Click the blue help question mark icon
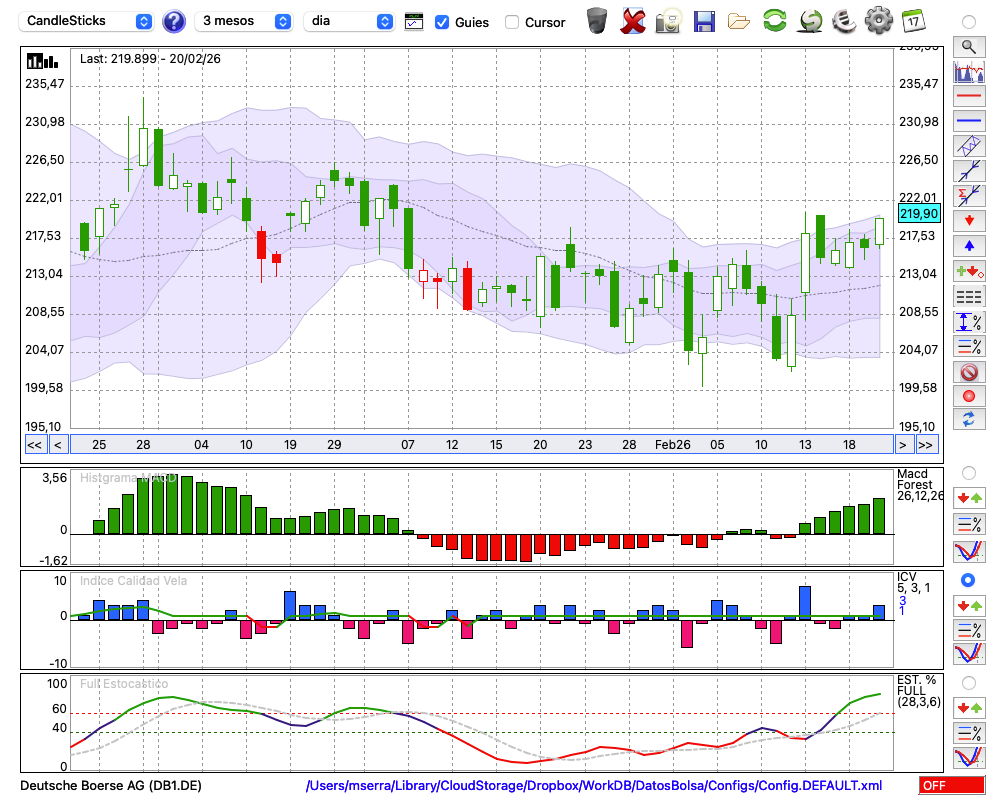1000x800 pixels. 173,22
